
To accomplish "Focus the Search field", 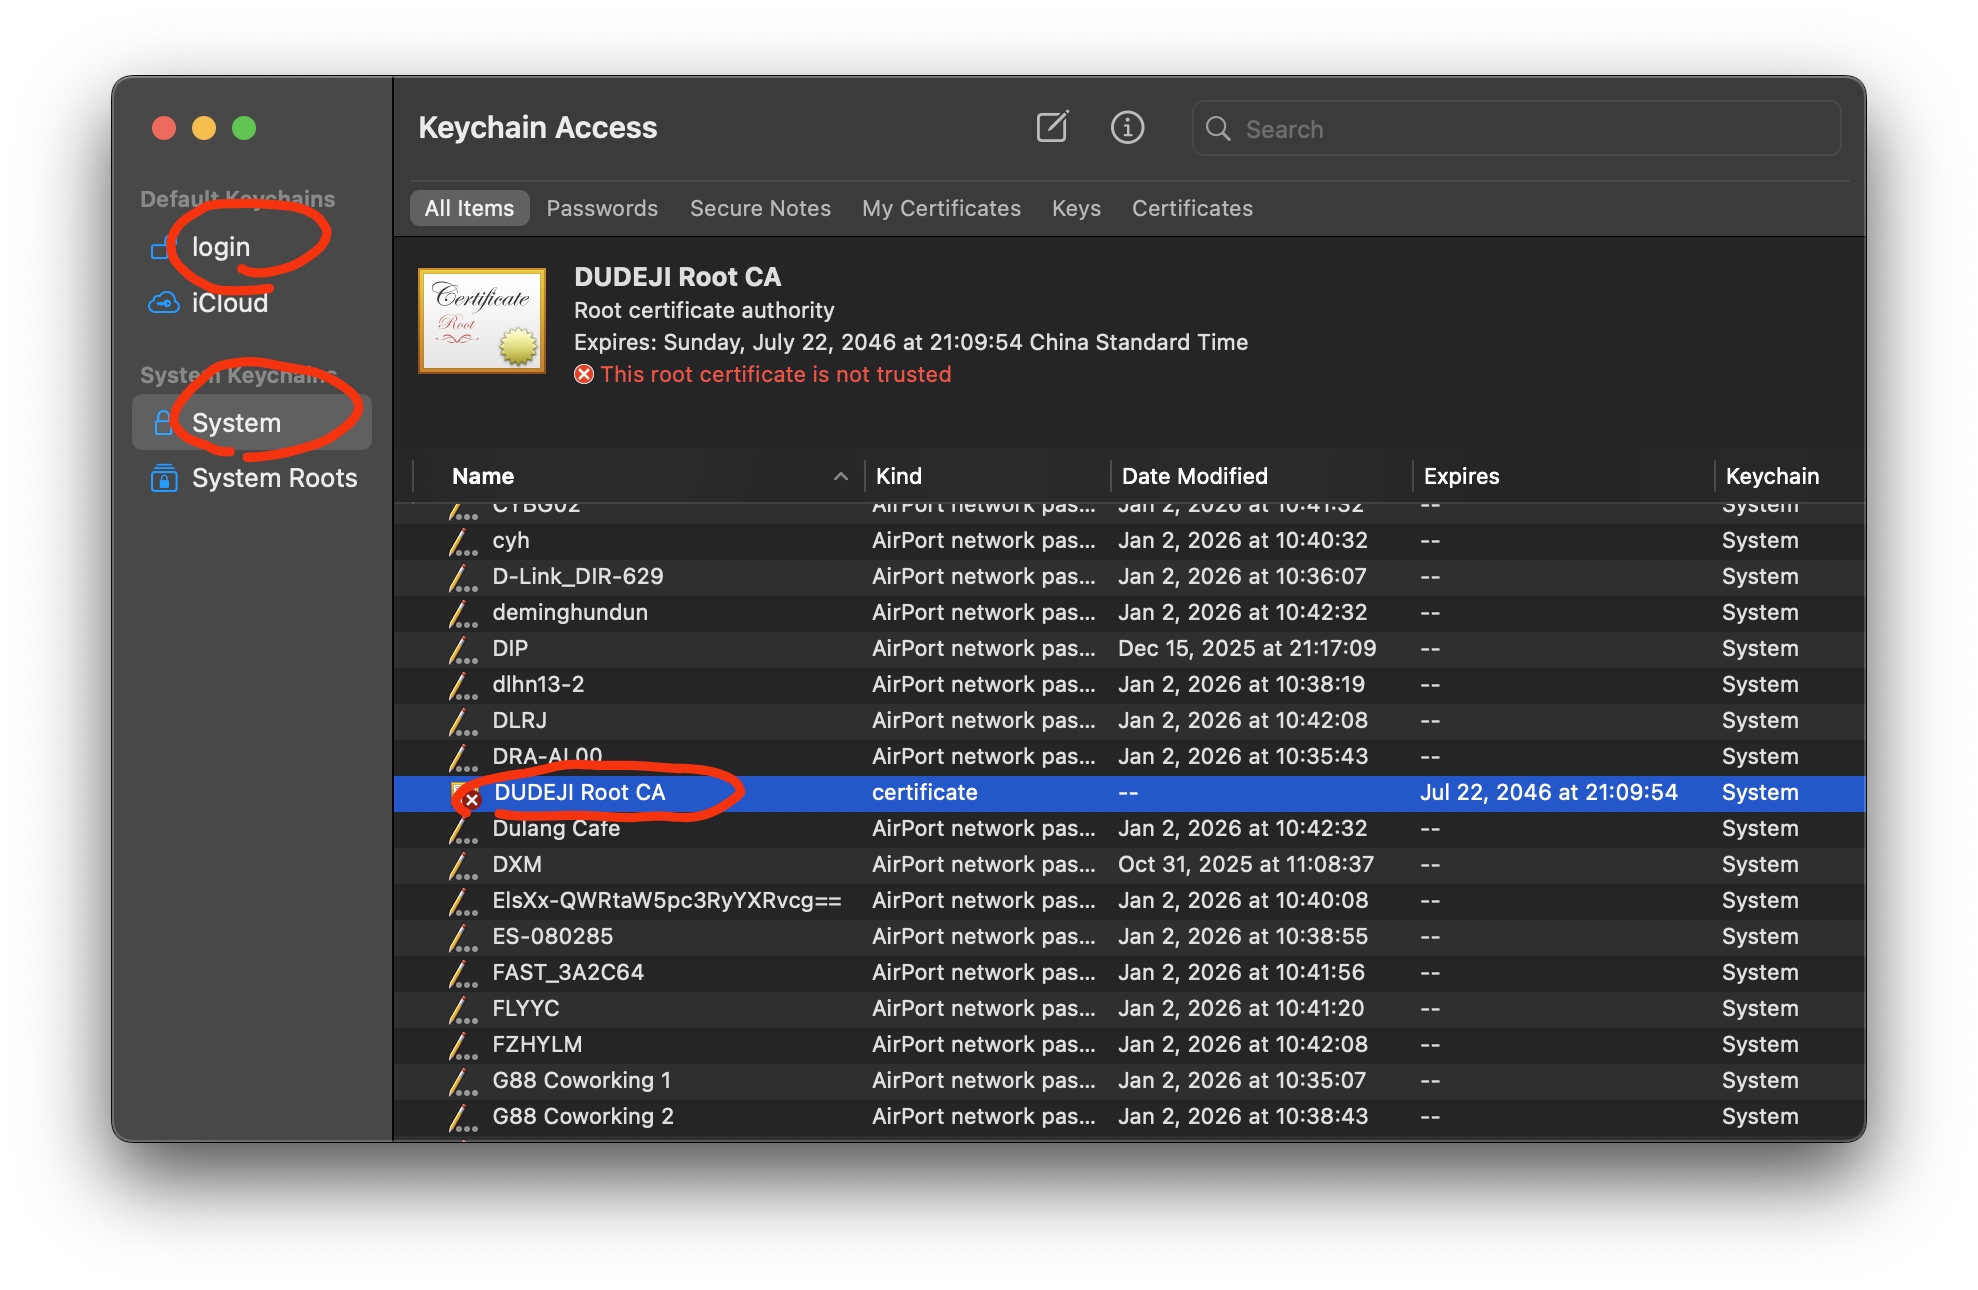I will point(1516,129).
